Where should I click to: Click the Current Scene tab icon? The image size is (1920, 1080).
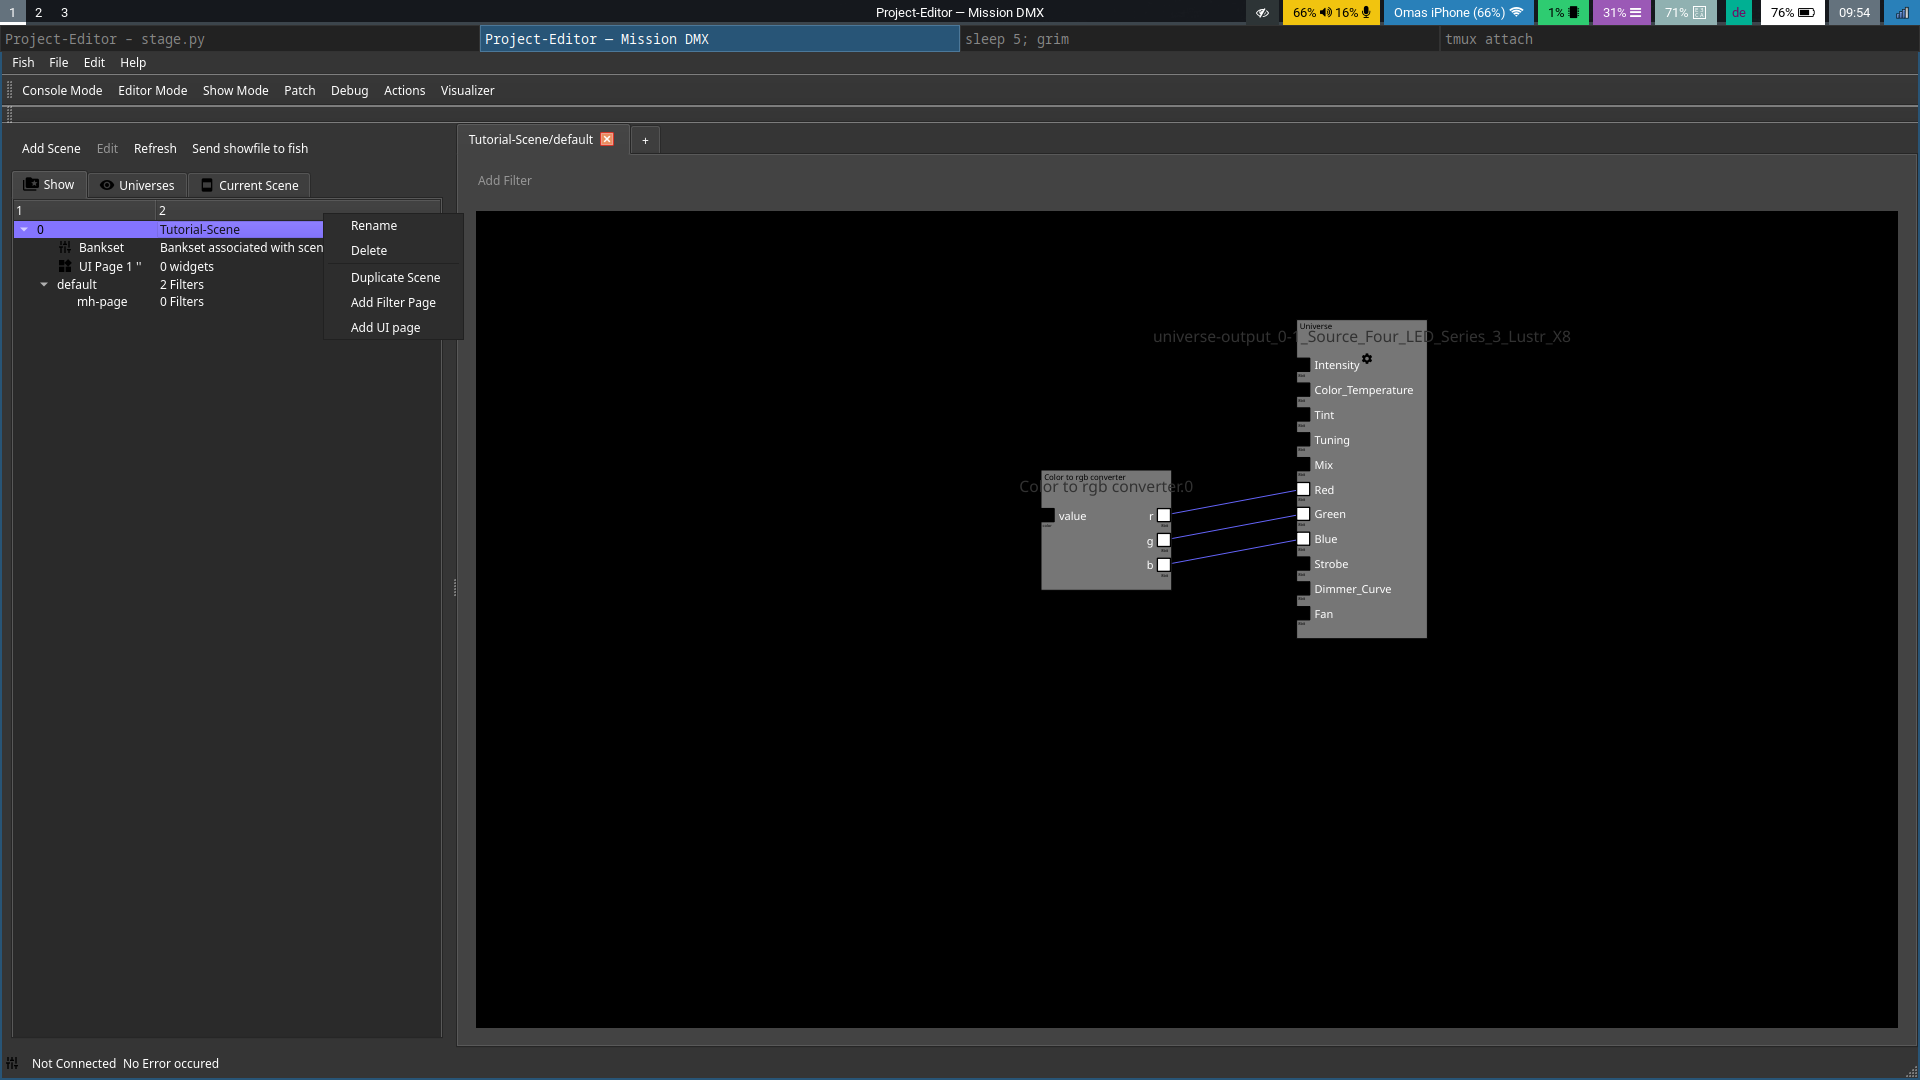[x=207, y=185]
